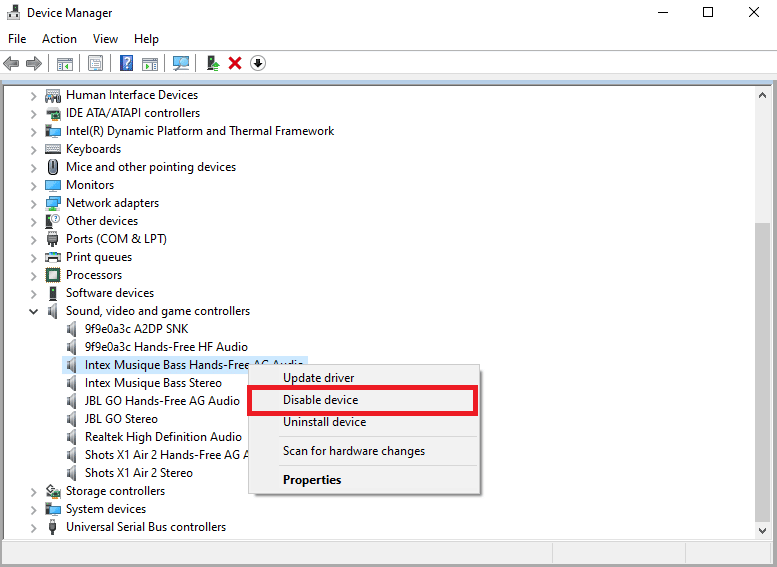Choose Uninstall device from context menu
Viewport: 777px width, 567px height.
364,422
